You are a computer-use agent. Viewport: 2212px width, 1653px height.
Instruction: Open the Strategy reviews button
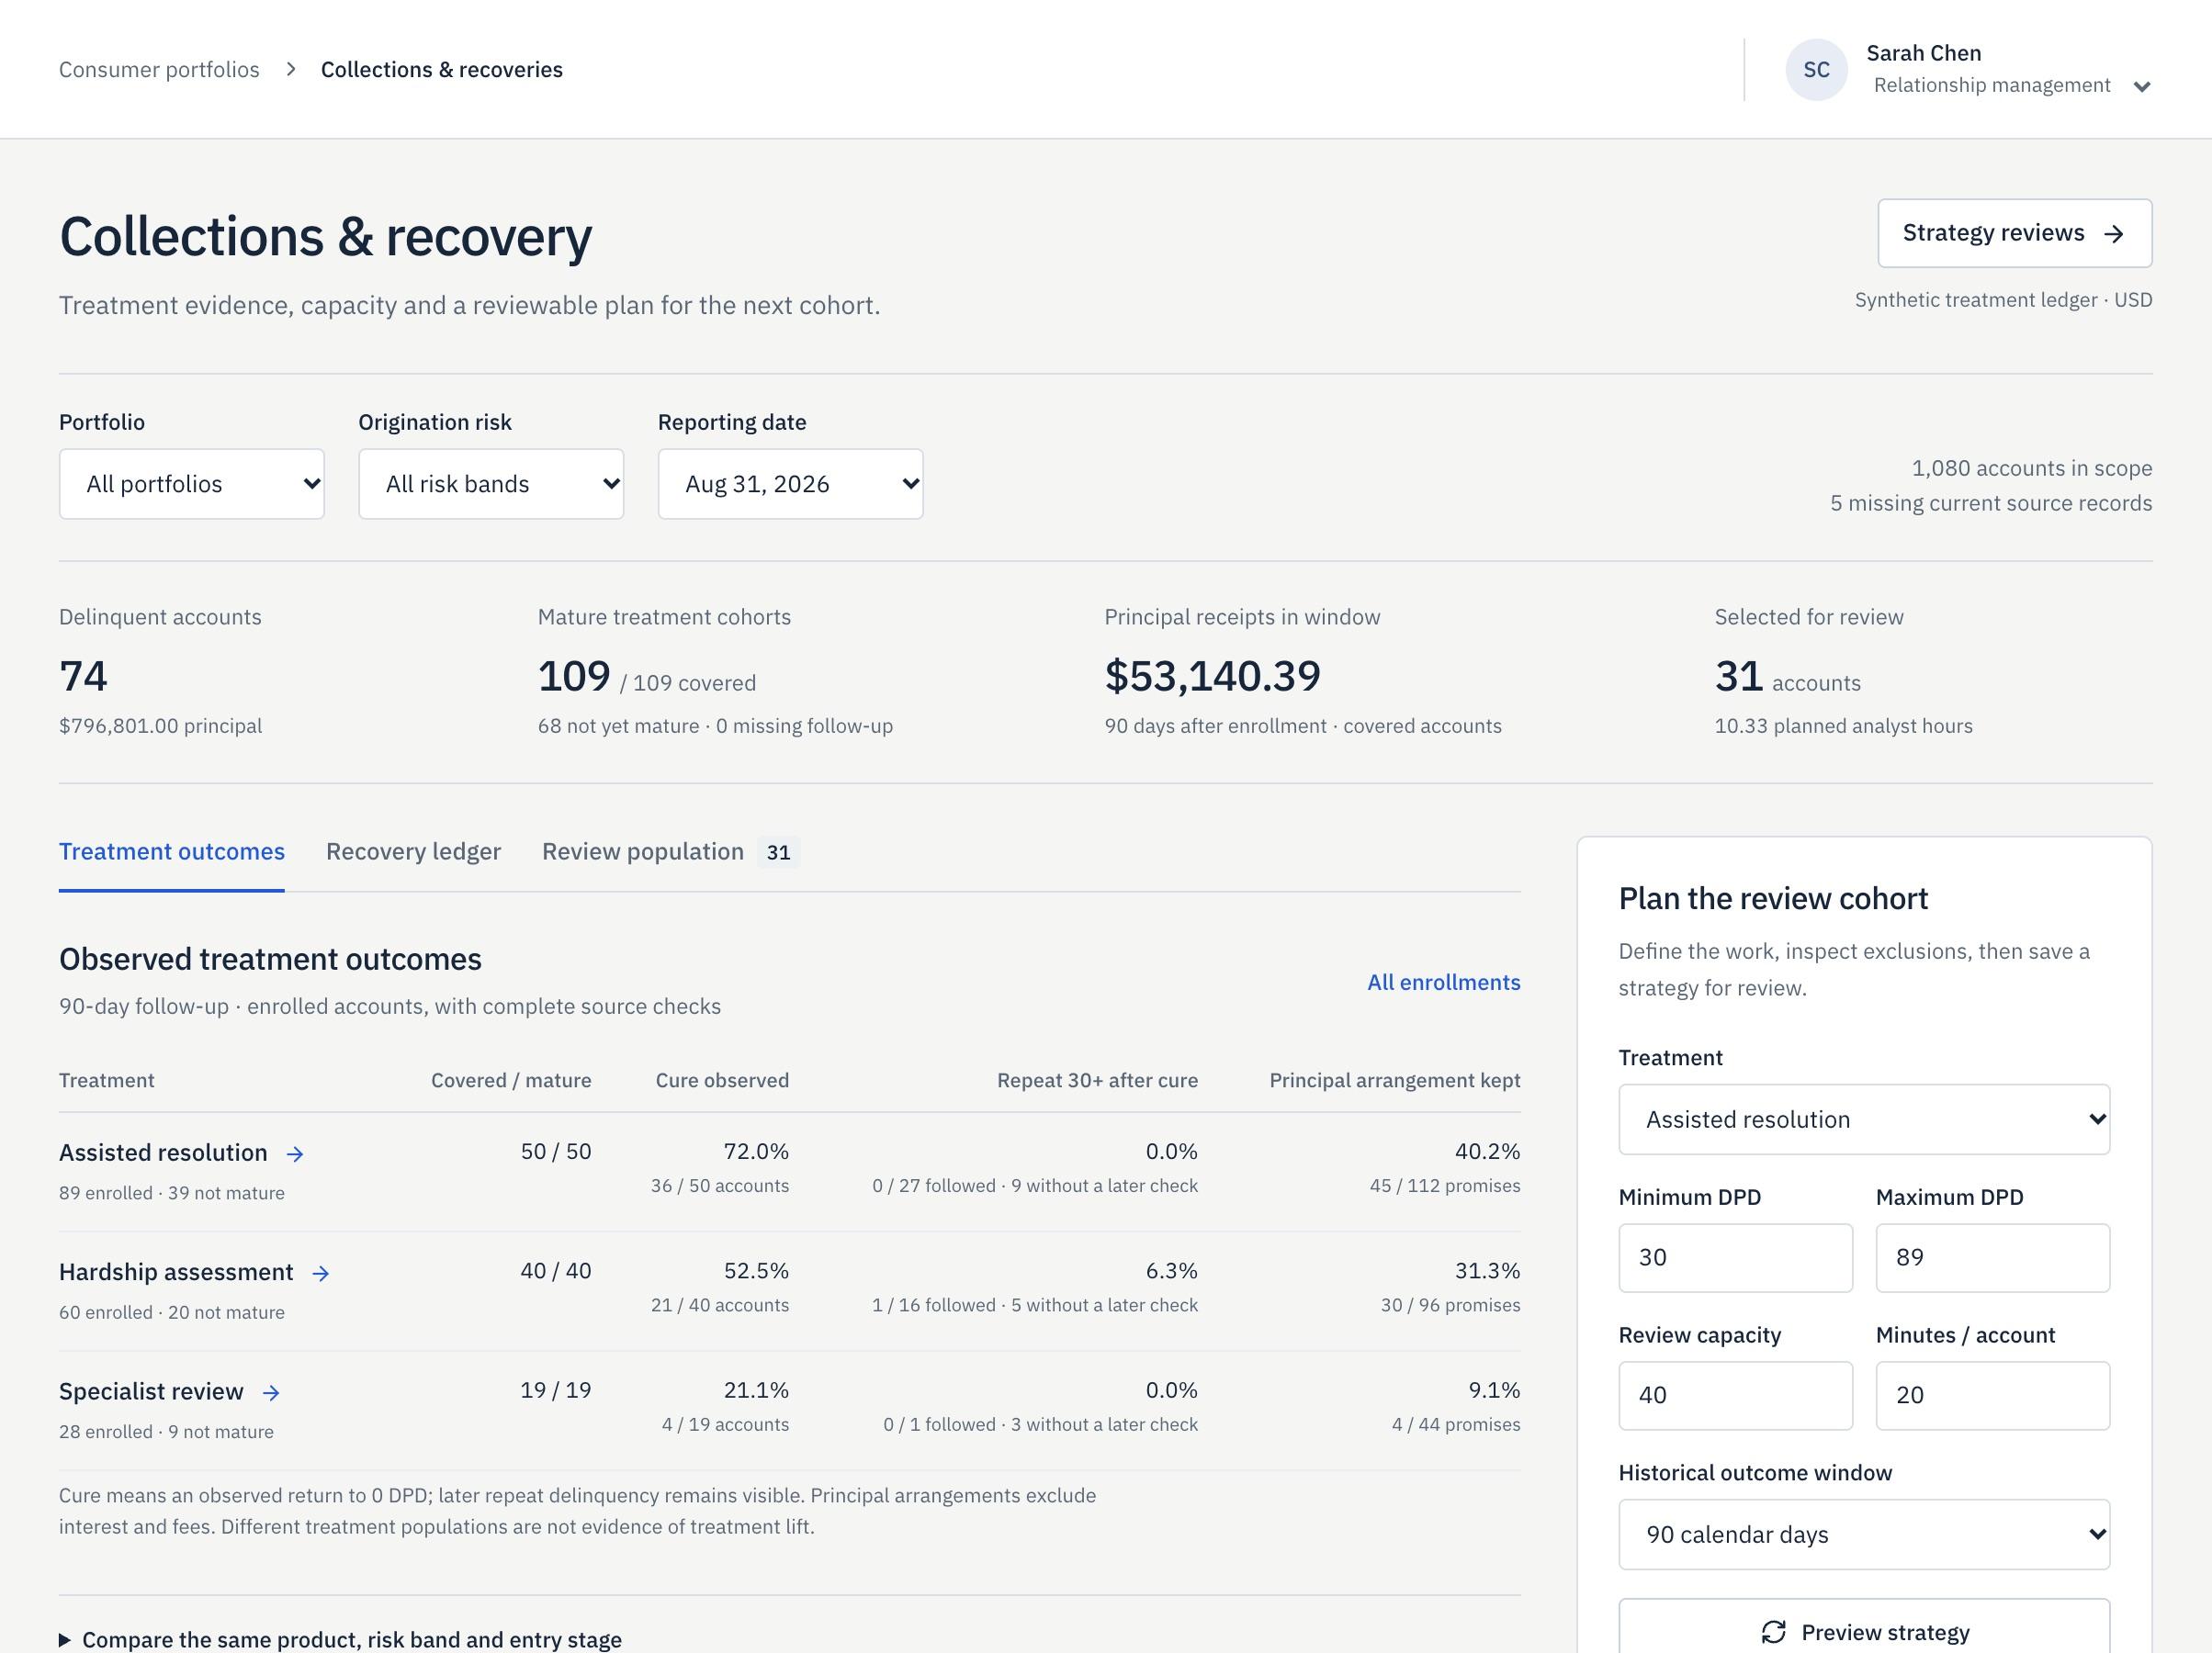(2014, 233)
